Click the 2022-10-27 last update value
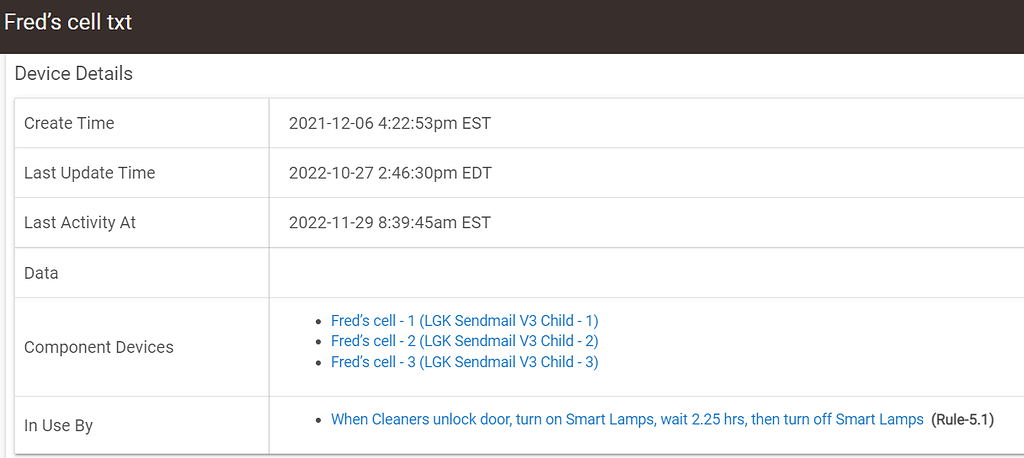Screen dimensions: 1024x458 coord(390,173)
